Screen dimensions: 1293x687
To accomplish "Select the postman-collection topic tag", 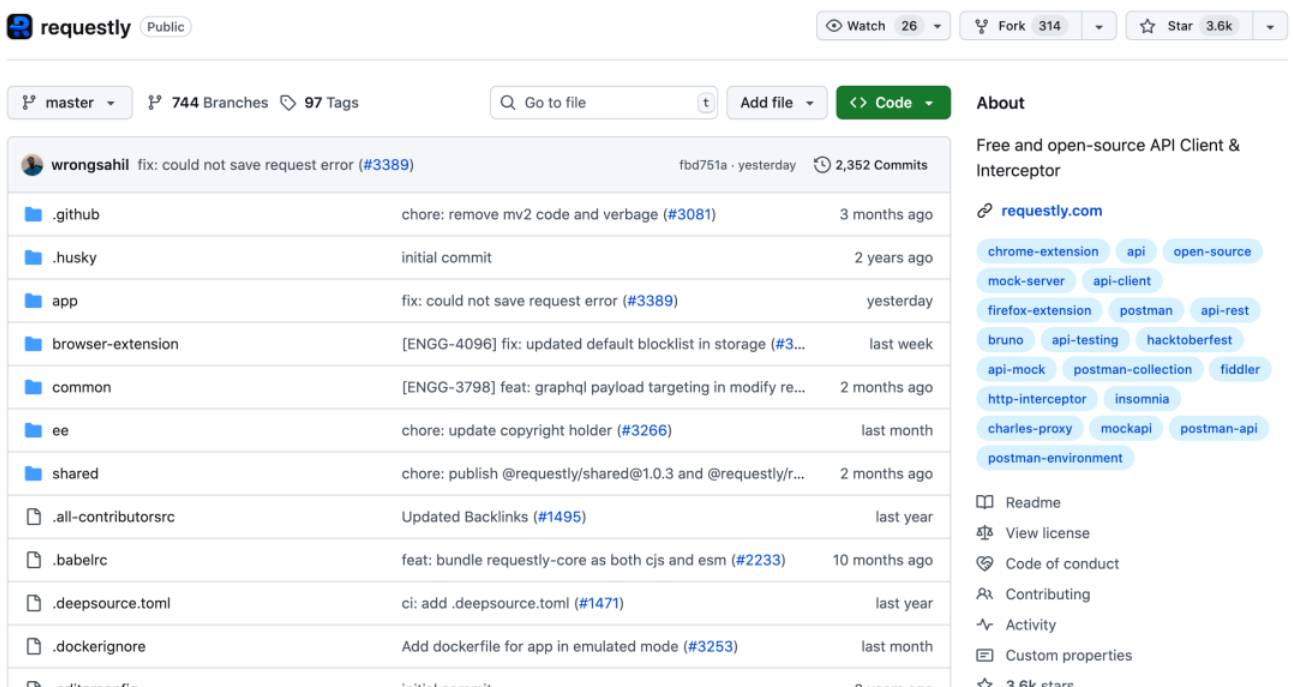I will [1132, 369].
